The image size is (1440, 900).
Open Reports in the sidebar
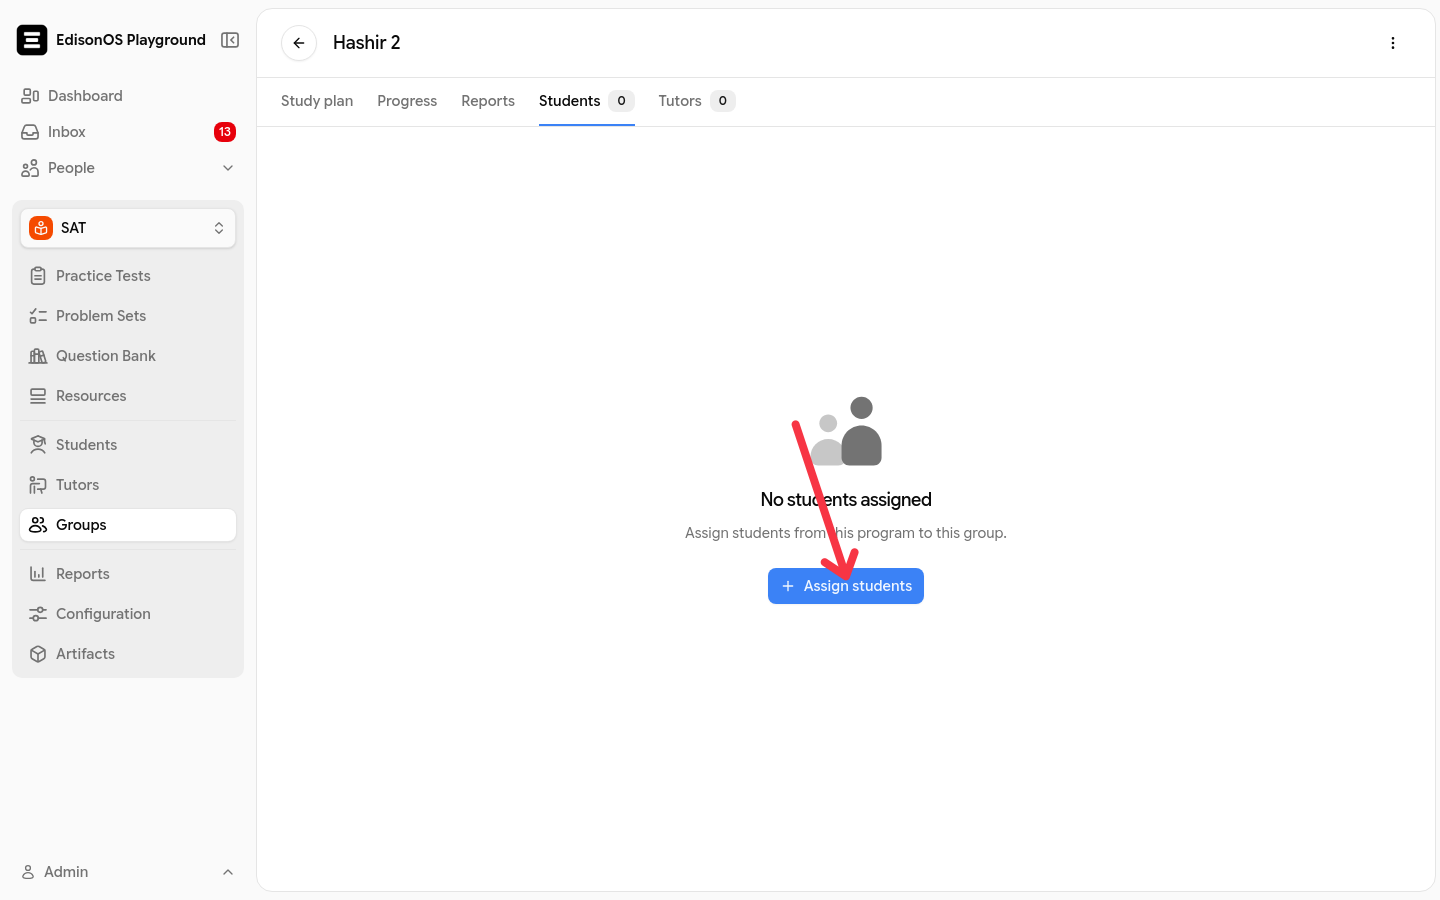tap(128, 574)
